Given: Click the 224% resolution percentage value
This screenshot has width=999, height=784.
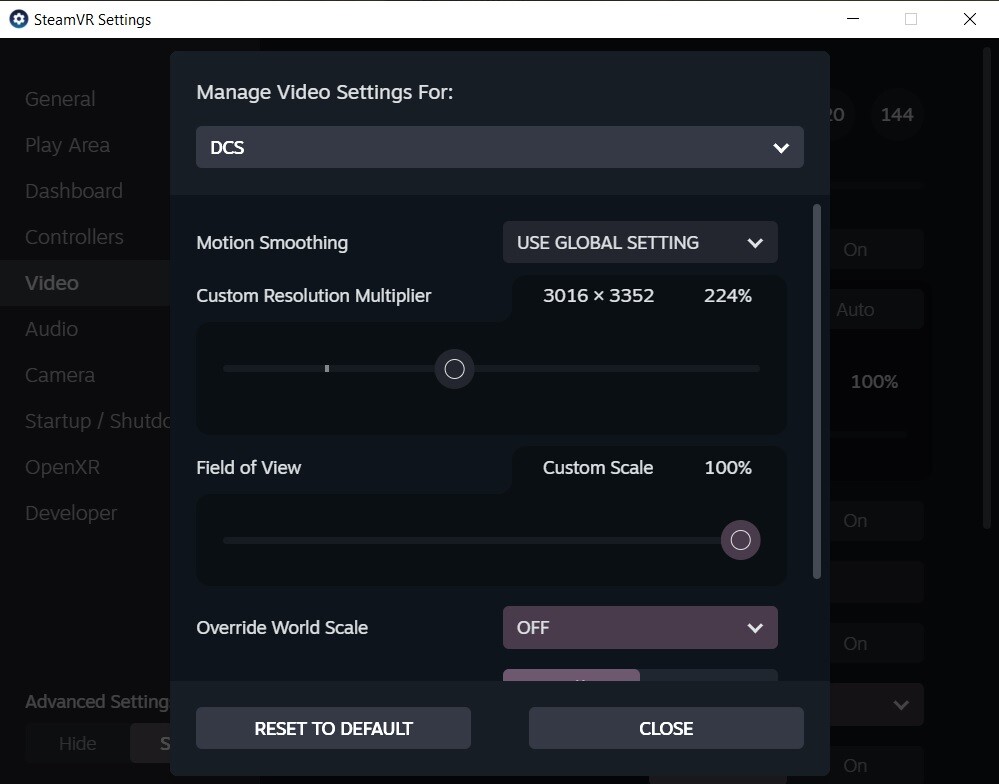Looking at the screenshot, I should click(728, 296).
